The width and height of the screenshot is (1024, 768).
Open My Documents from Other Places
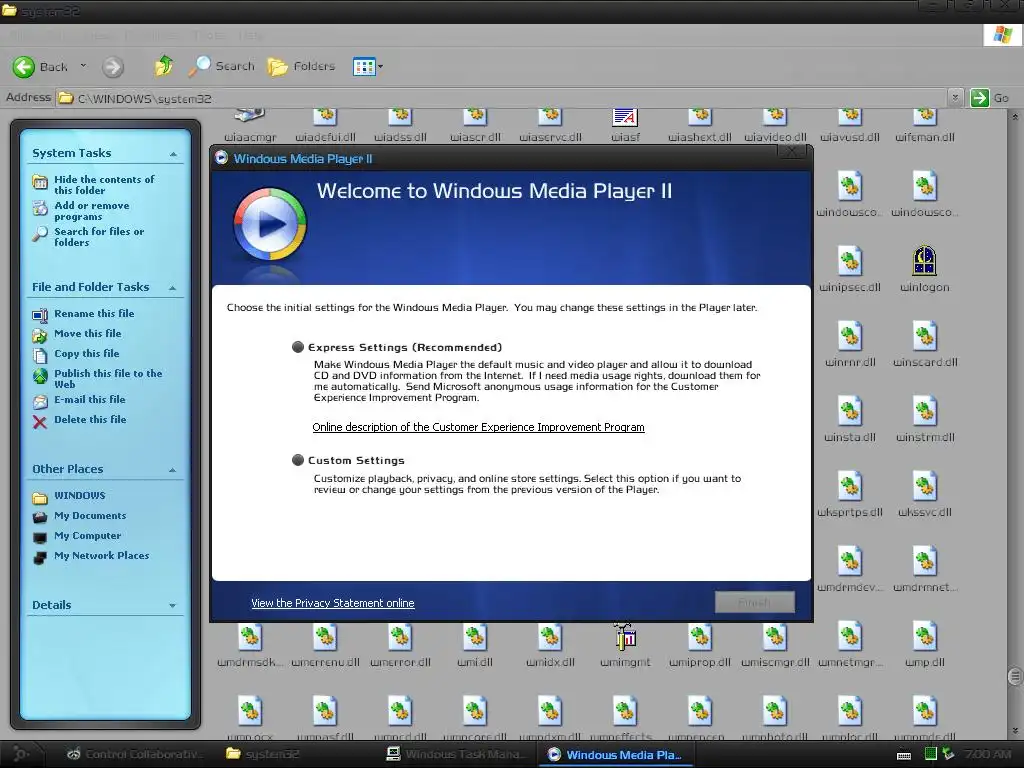90,516
